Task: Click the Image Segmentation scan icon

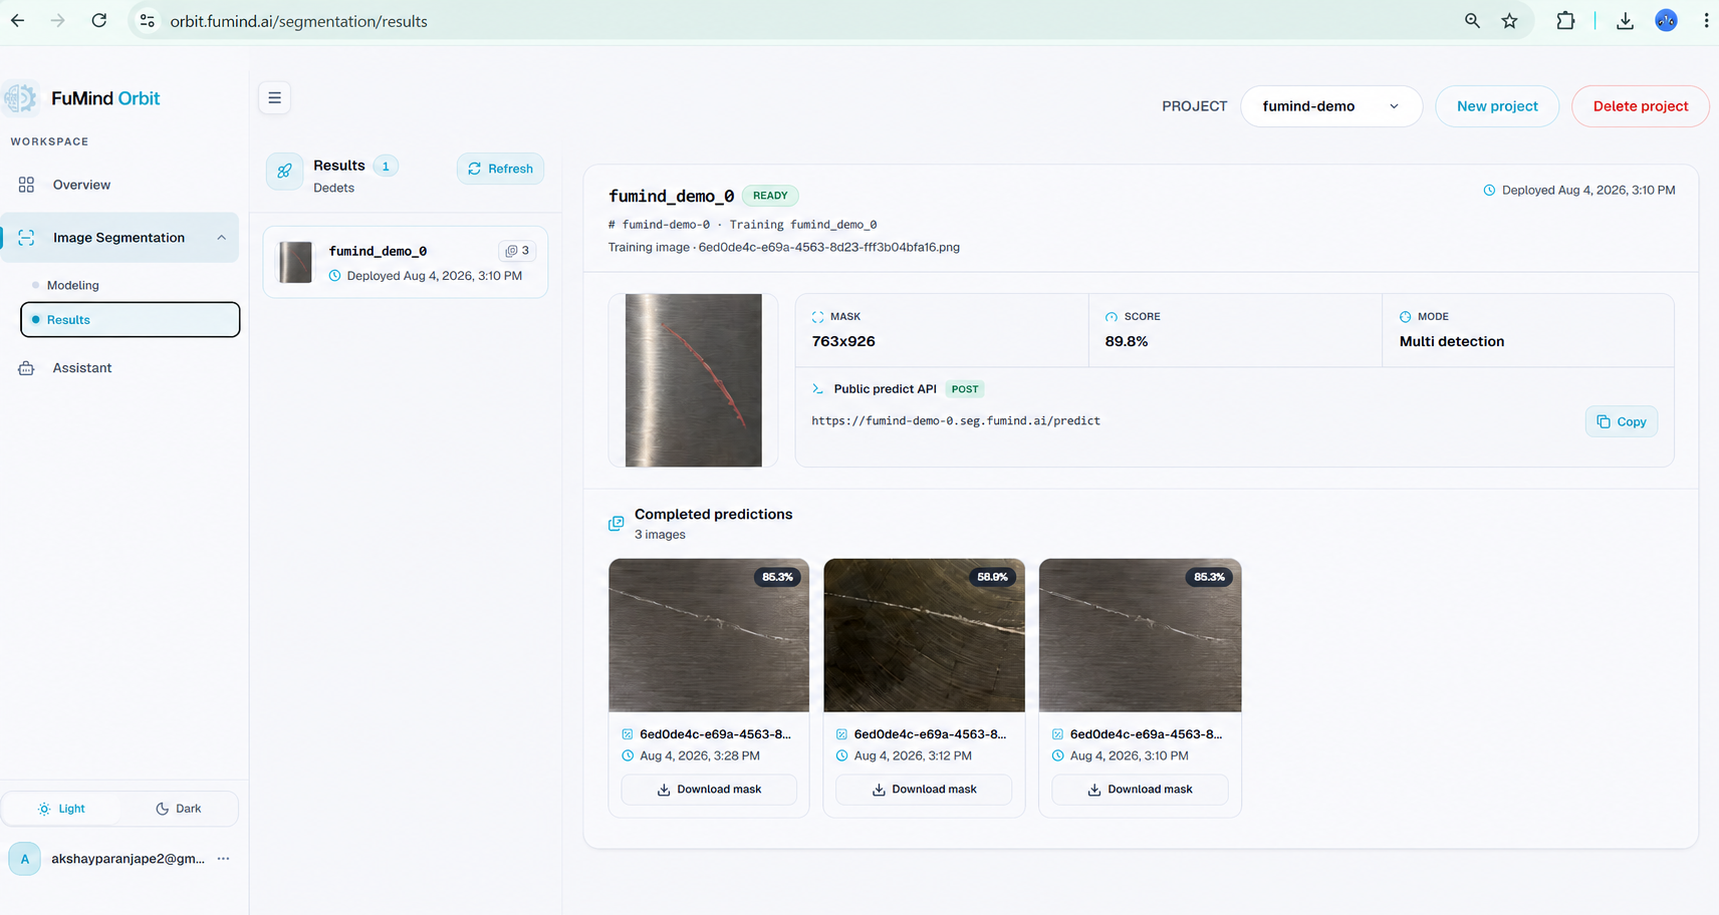Action: tap(26, 238)
